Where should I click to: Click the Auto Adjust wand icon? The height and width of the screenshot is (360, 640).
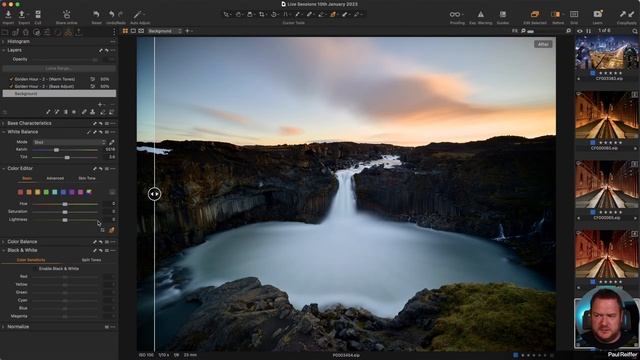click(138, 14)
